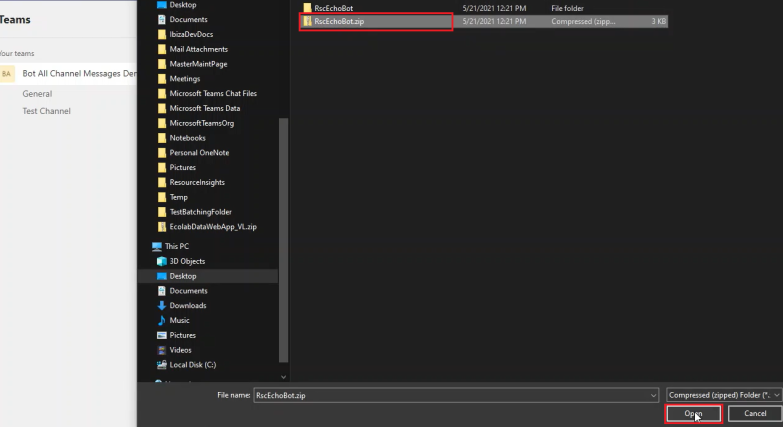Click the Cancel button

pos(755,414)
